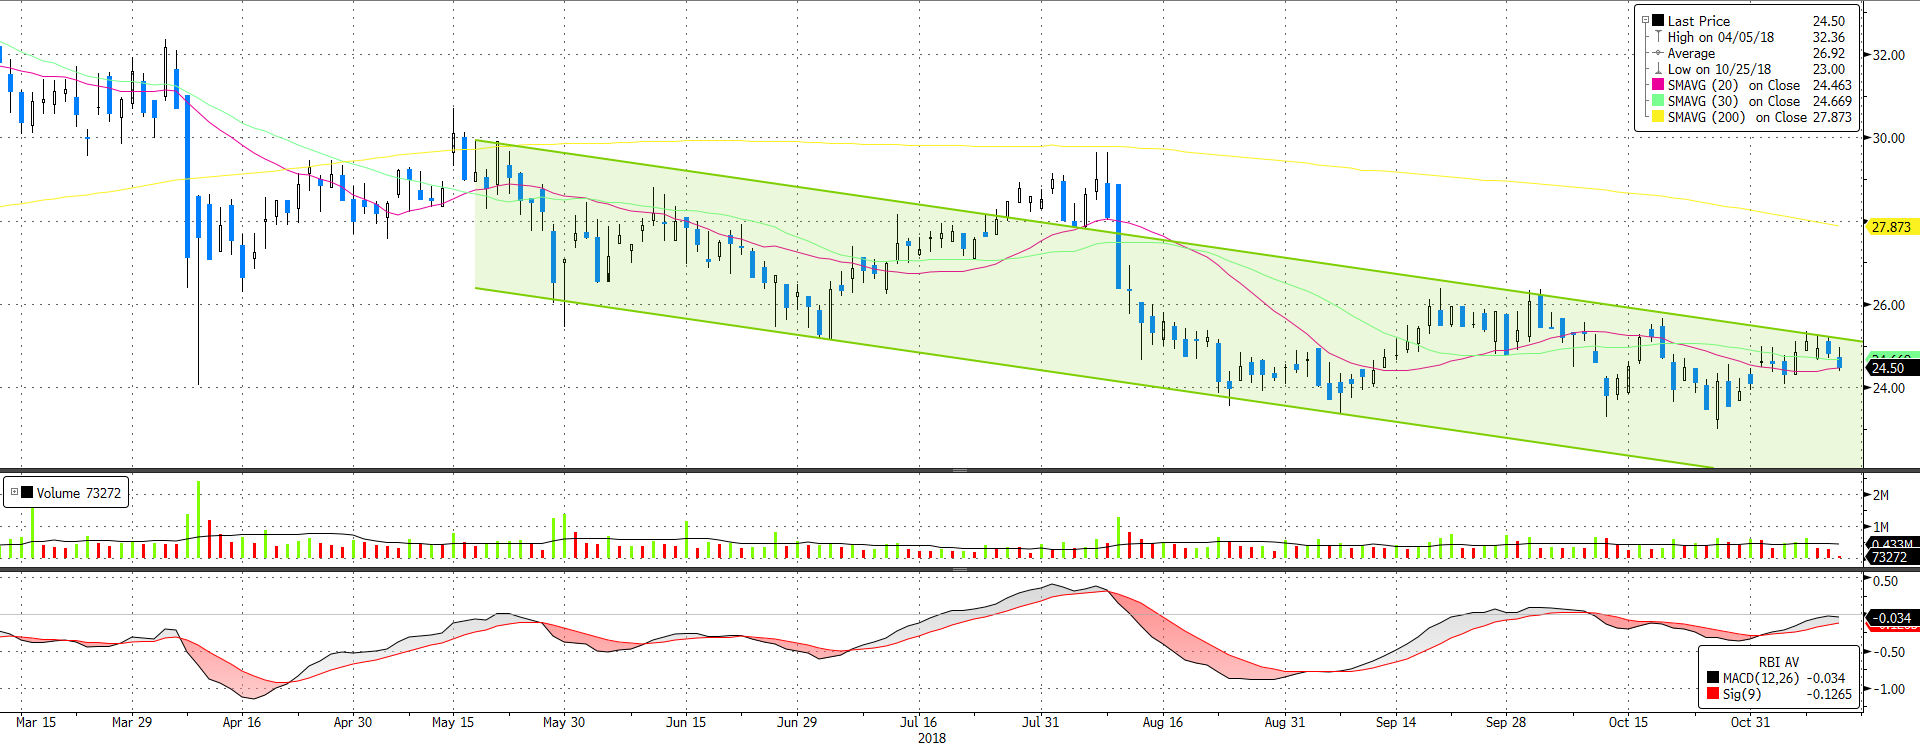Click the Aug 16 date label
Viewport: 1920px width, 745px height.
(1162, 722)
